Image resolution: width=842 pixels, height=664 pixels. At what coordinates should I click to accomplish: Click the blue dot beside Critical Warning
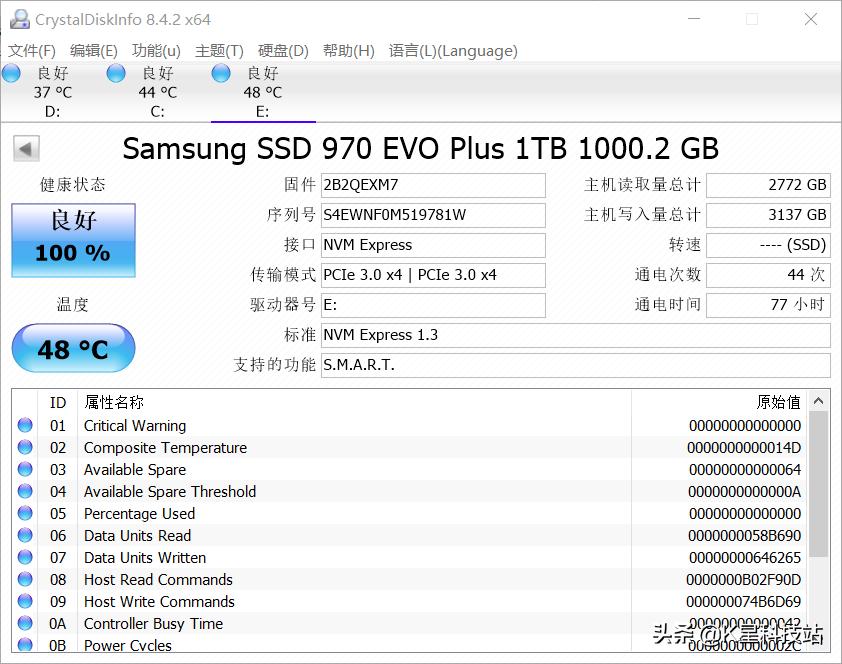(24, 425)
